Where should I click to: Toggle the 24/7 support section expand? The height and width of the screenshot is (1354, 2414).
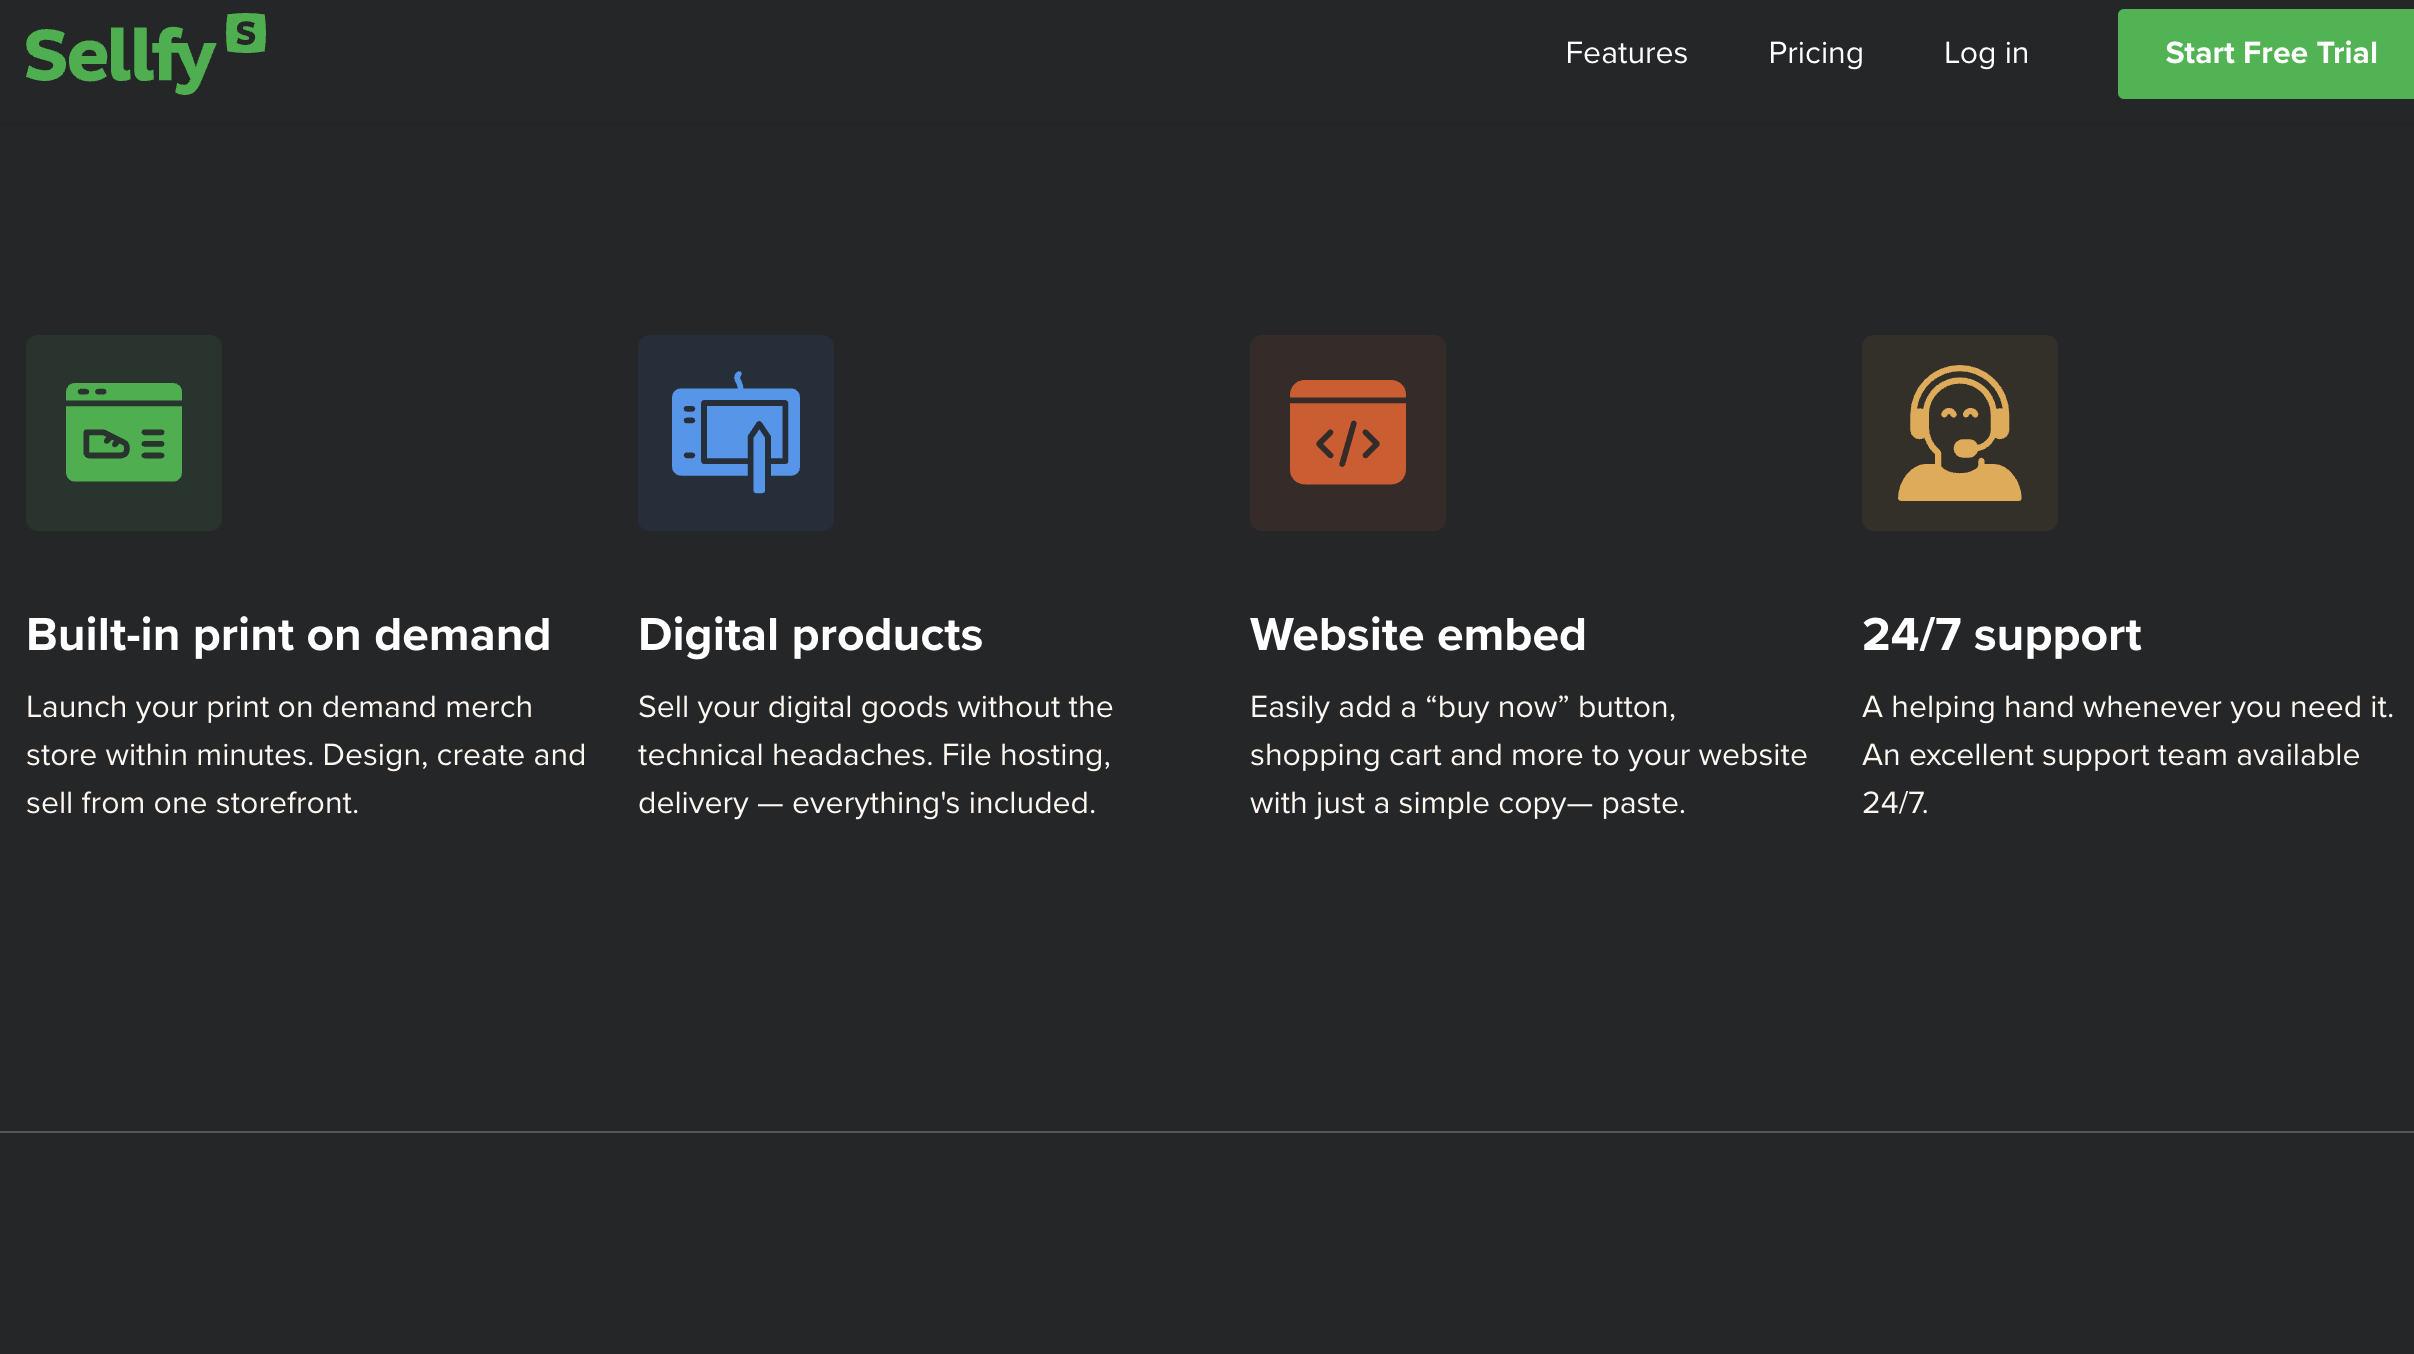[2001, 635]
